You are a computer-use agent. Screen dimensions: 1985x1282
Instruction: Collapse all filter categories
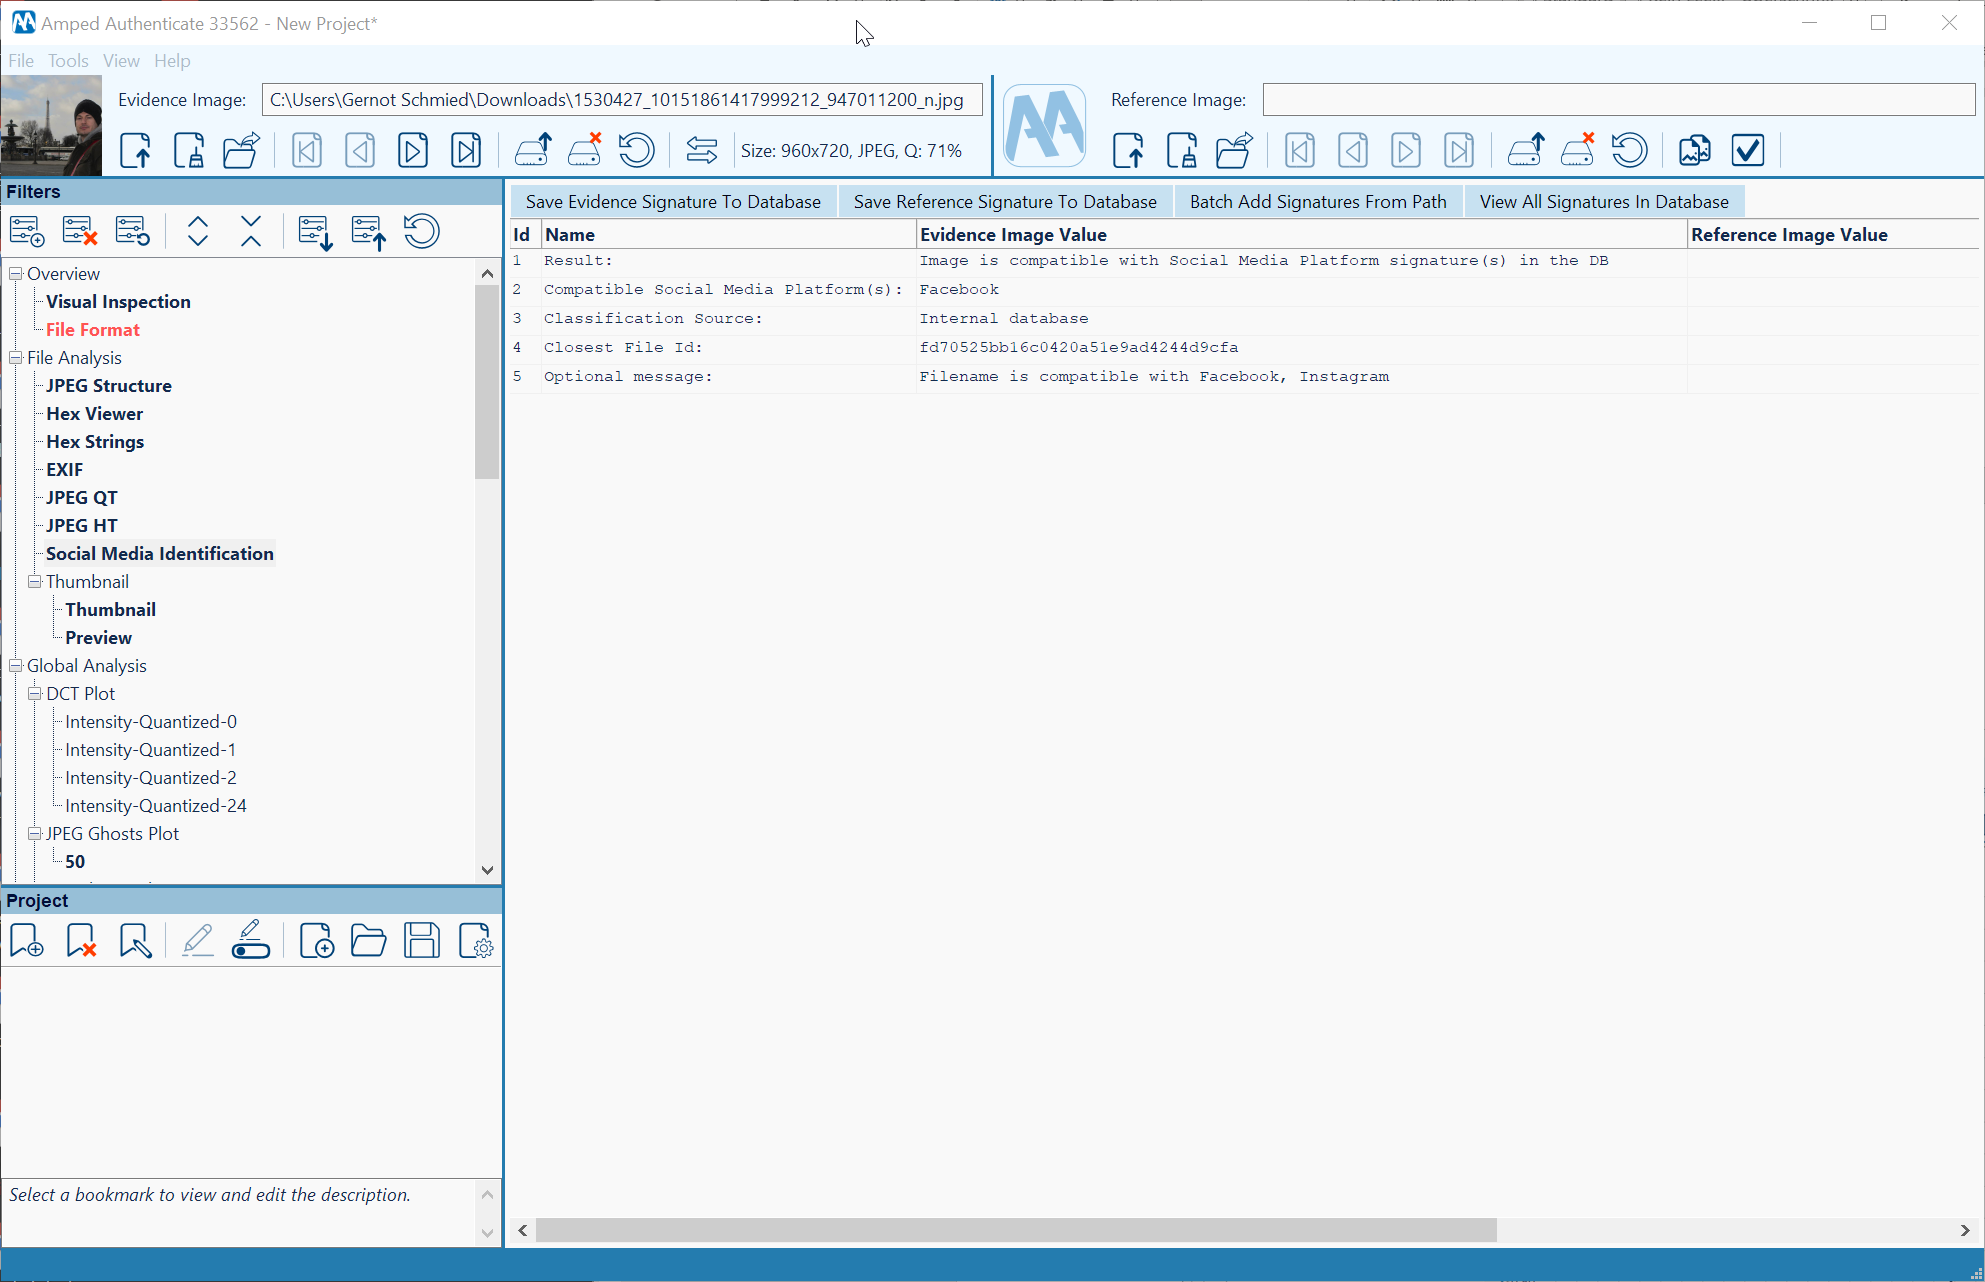[x=250, y=230]
